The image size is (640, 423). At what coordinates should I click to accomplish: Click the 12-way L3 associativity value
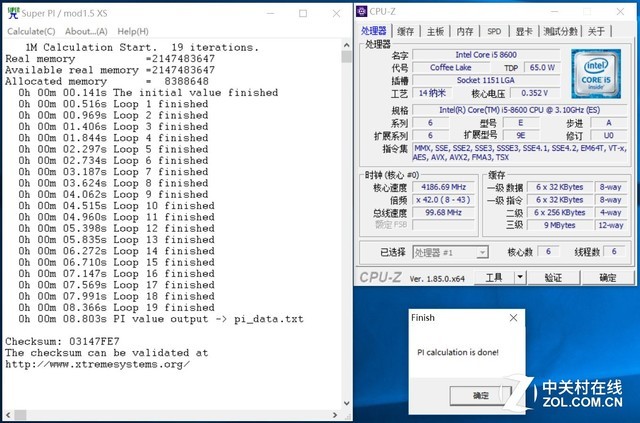[611, 225]
